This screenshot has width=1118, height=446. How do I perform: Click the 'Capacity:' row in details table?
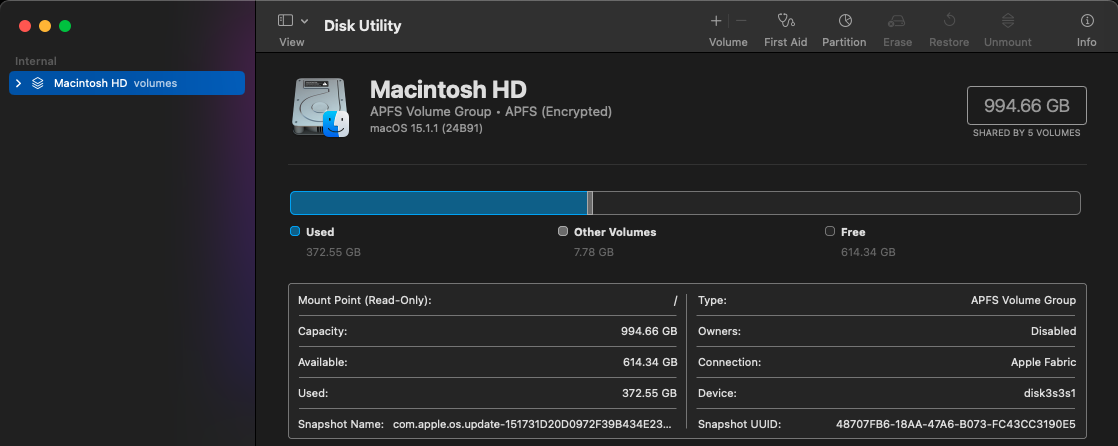point(487,331)
